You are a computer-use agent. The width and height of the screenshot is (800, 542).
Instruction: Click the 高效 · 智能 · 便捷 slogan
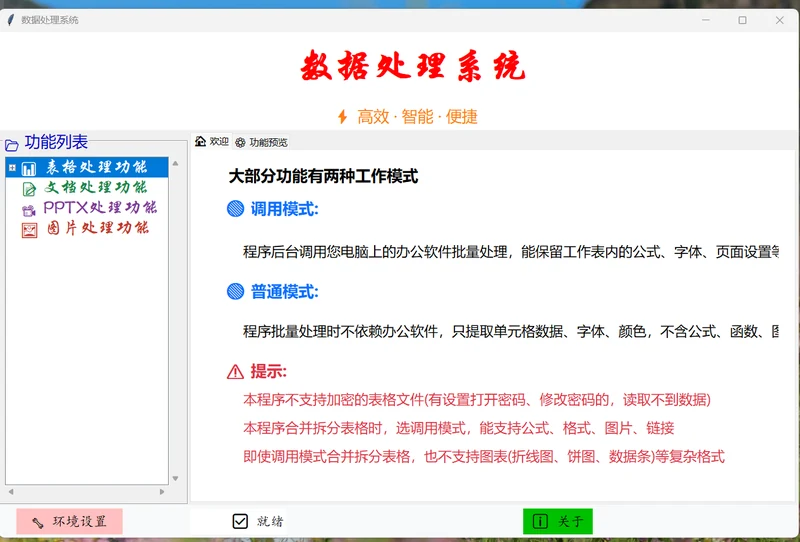[x=417, y=117]
